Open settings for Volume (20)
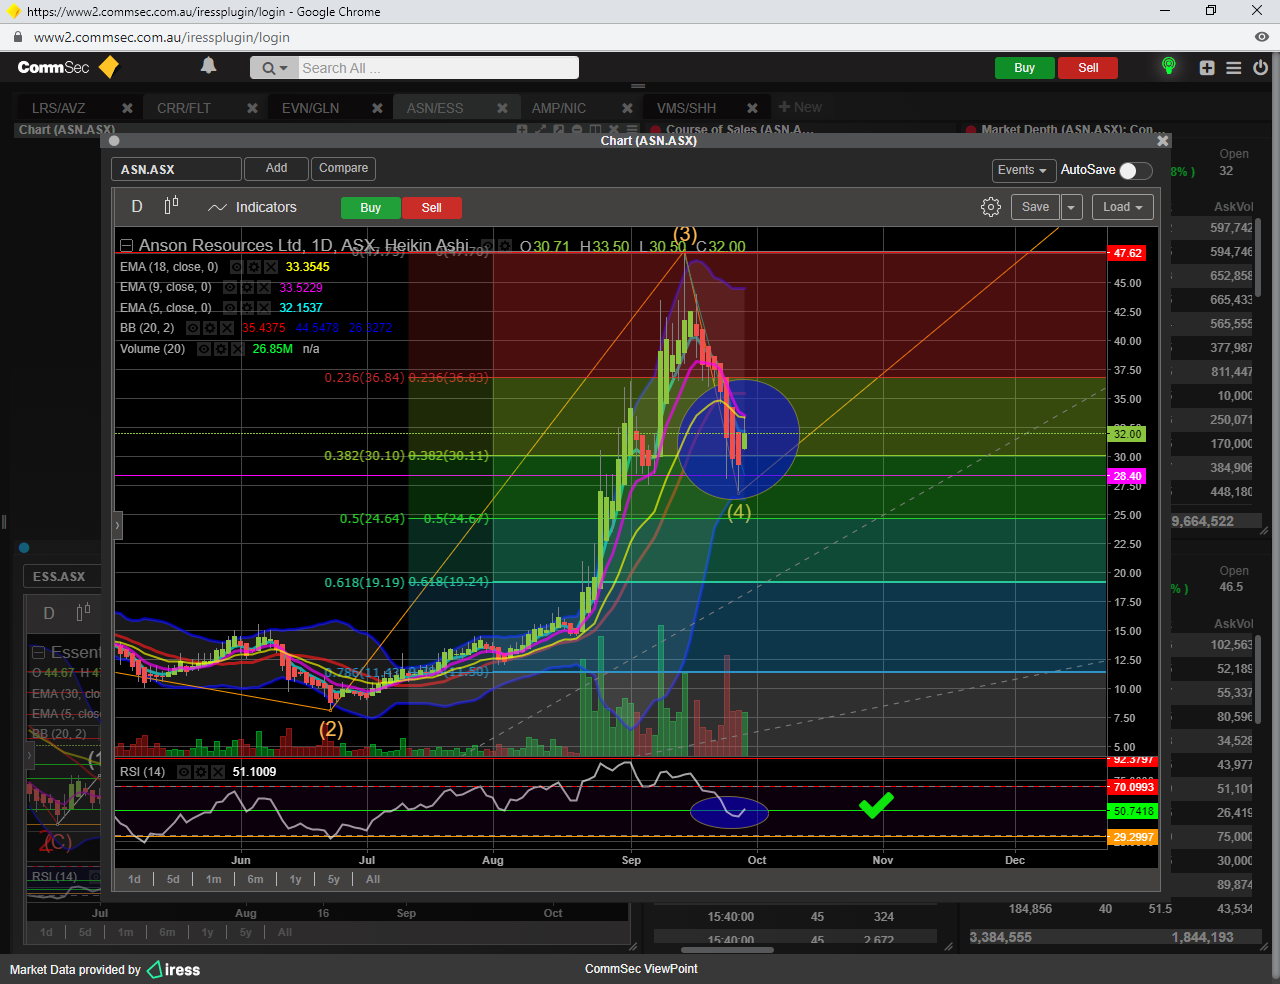1280x984 pixels. click(x=220, y=349)
